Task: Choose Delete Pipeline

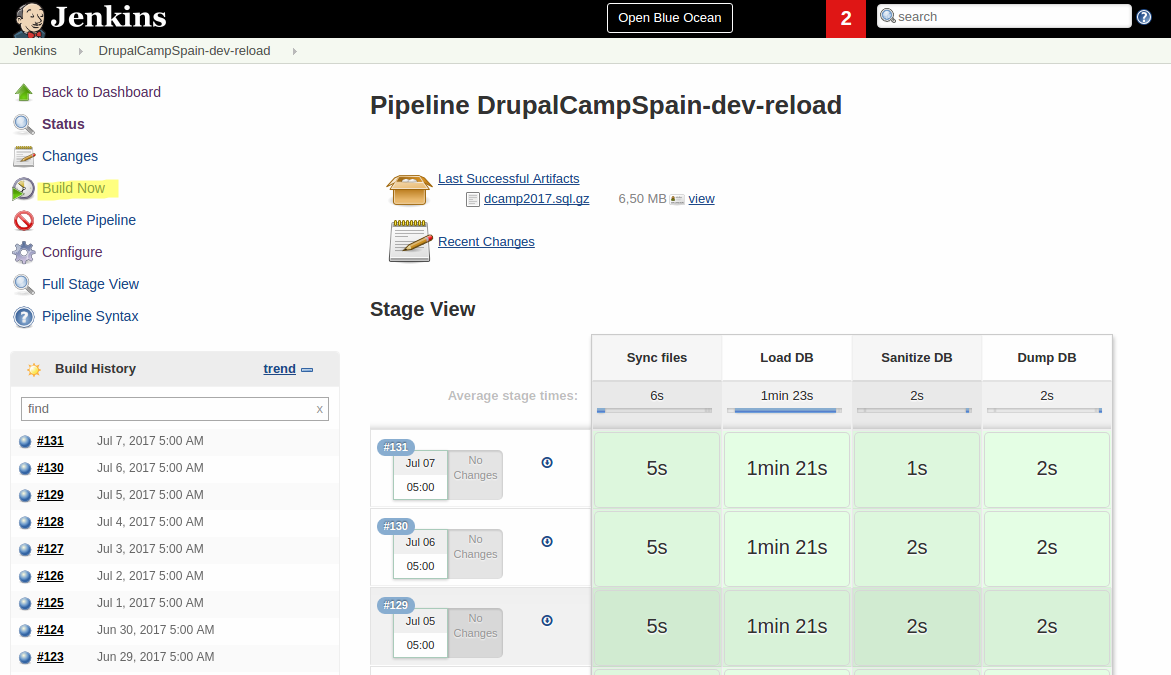Action: click(89, 220)
